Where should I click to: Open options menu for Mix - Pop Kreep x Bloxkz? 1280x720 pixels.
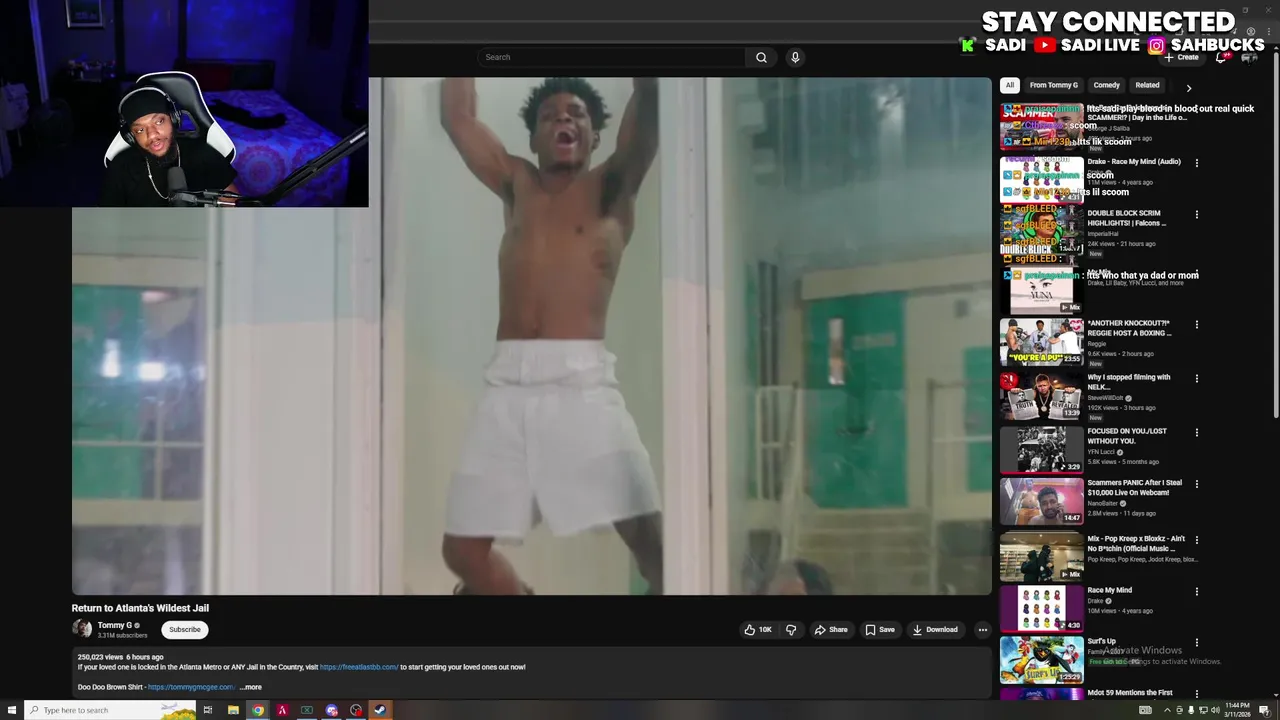pyautogui.click(x=1197, y=540)
